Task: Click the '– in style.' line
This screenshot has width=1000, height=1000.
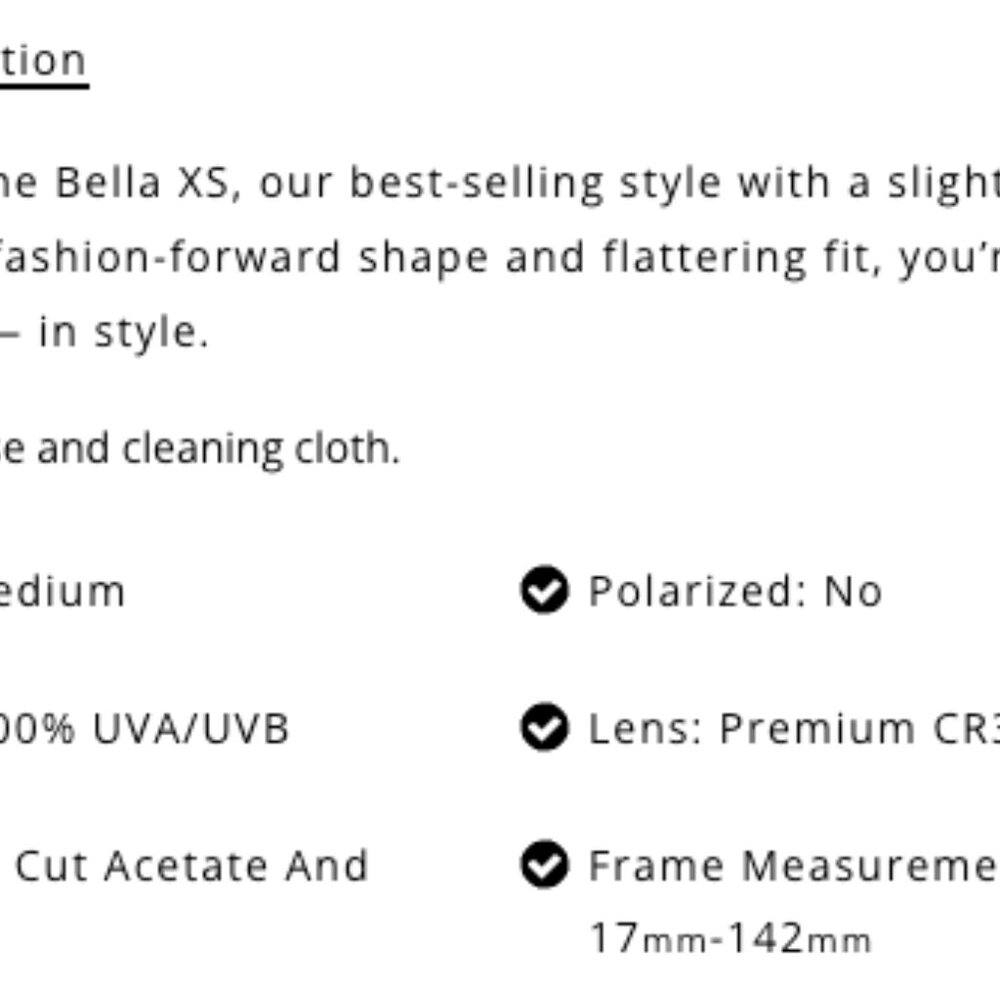Action: 104,332
